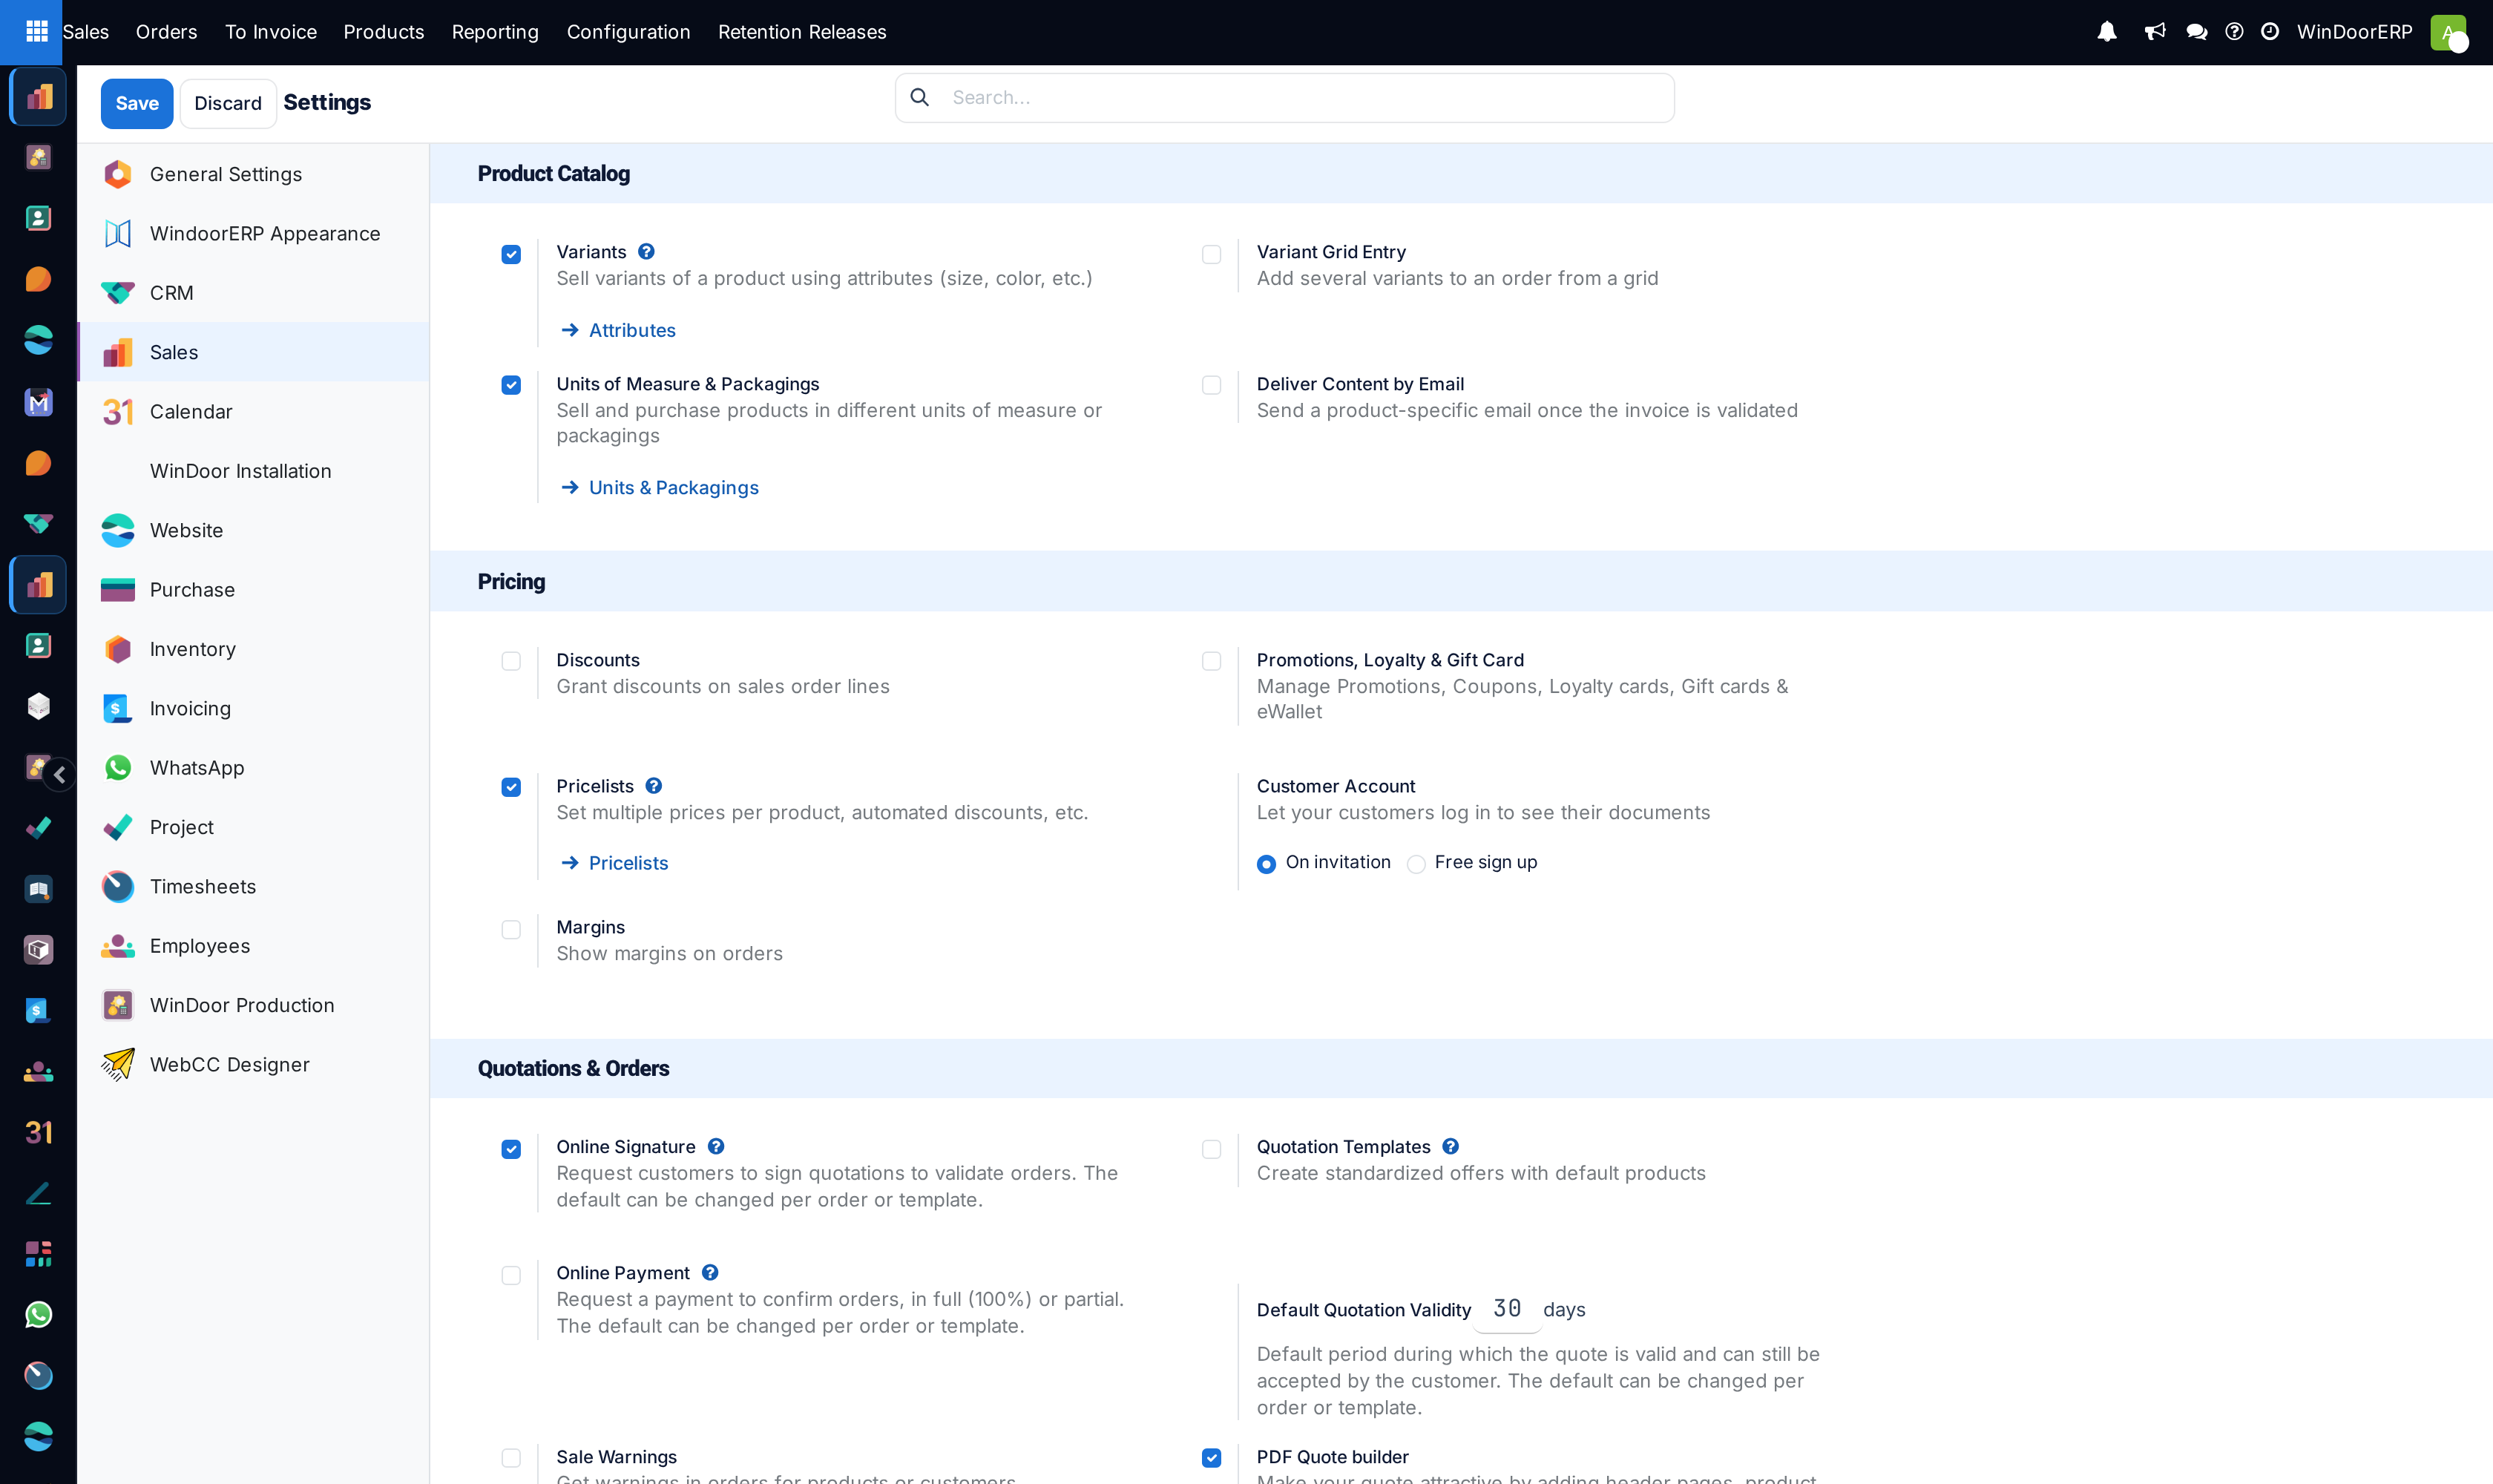This screenshot has height=1484, width=2493.
Task: Show help tooltip for Online Payment
Action: click(710, 1272)
